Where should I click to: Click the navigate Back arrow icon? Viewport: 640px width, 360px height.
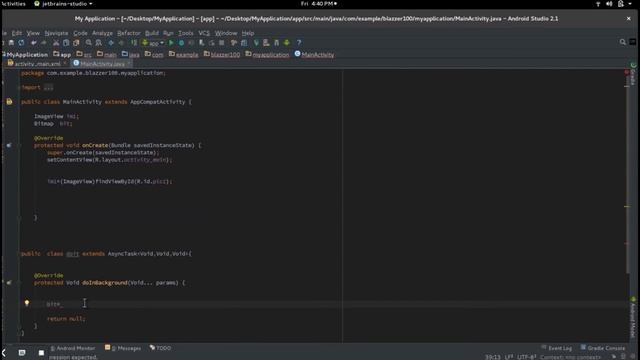click(111, 42)
